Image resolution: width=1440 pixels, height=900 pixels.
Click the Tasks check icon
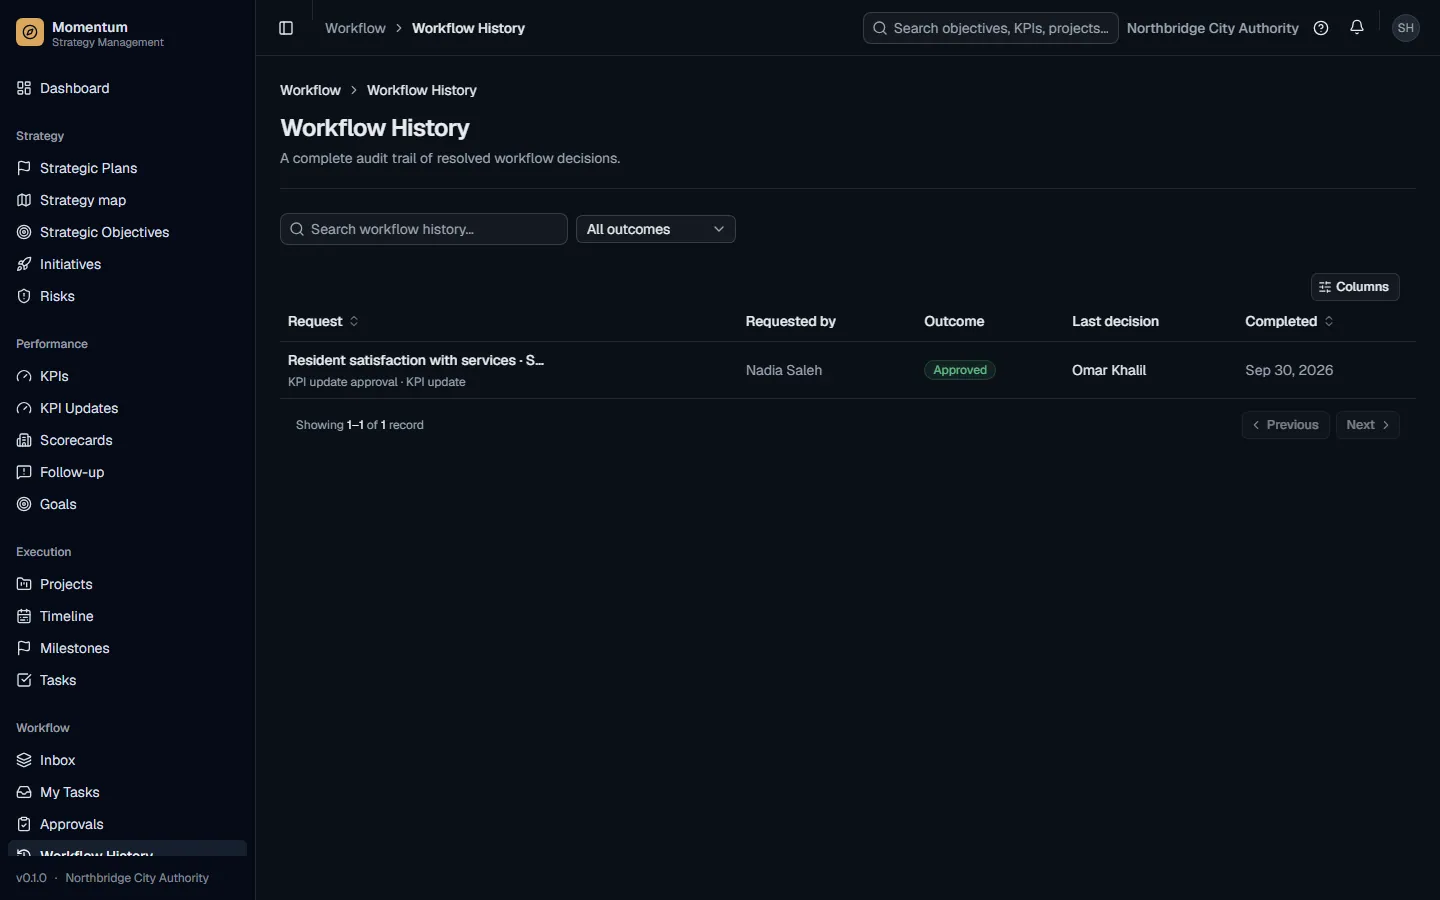click(24, 680)
